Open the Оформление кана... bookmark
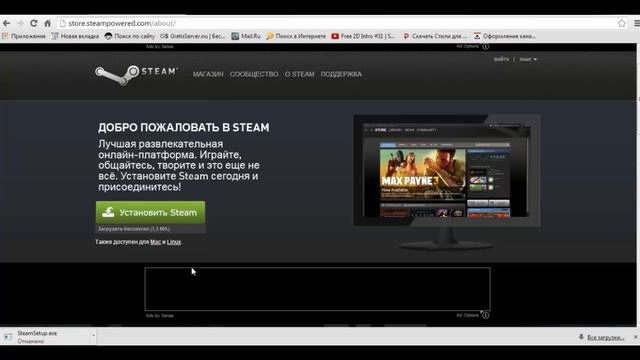 coord(504,36)
